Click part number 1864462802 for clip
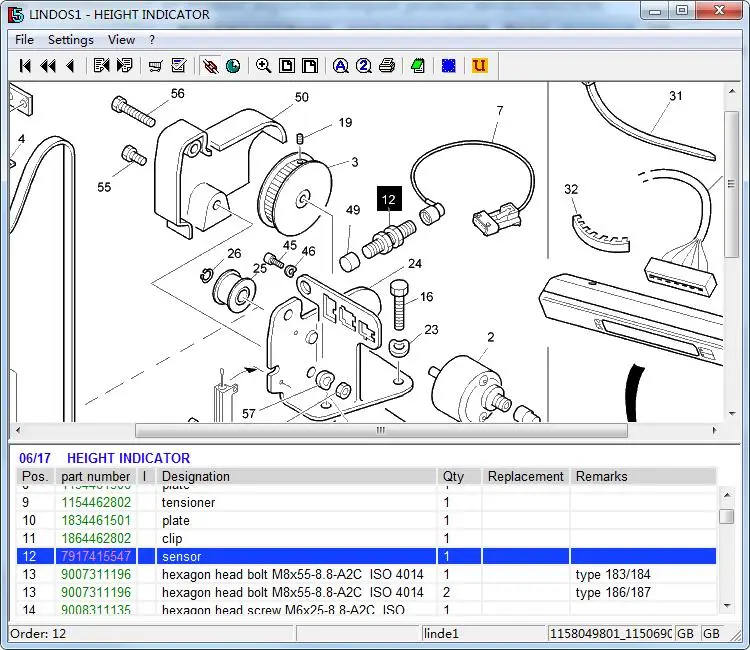 96,538
